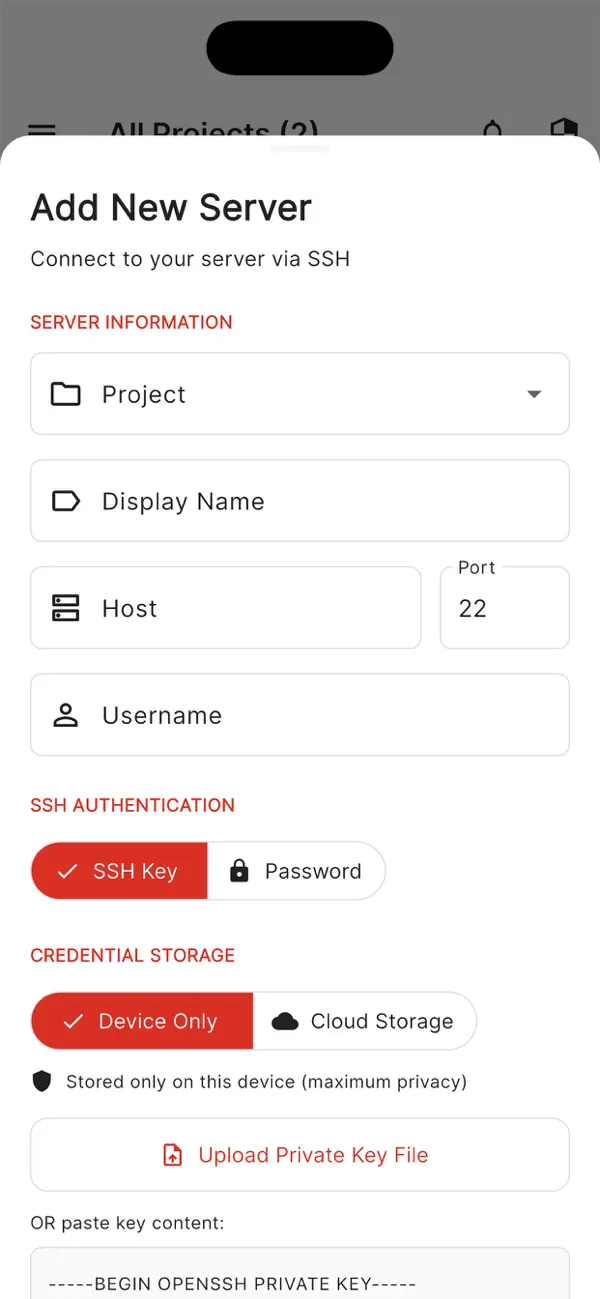Click the server icon in the Host field
This screenshot has width=600, height=1299.
[x=65, y=607]
